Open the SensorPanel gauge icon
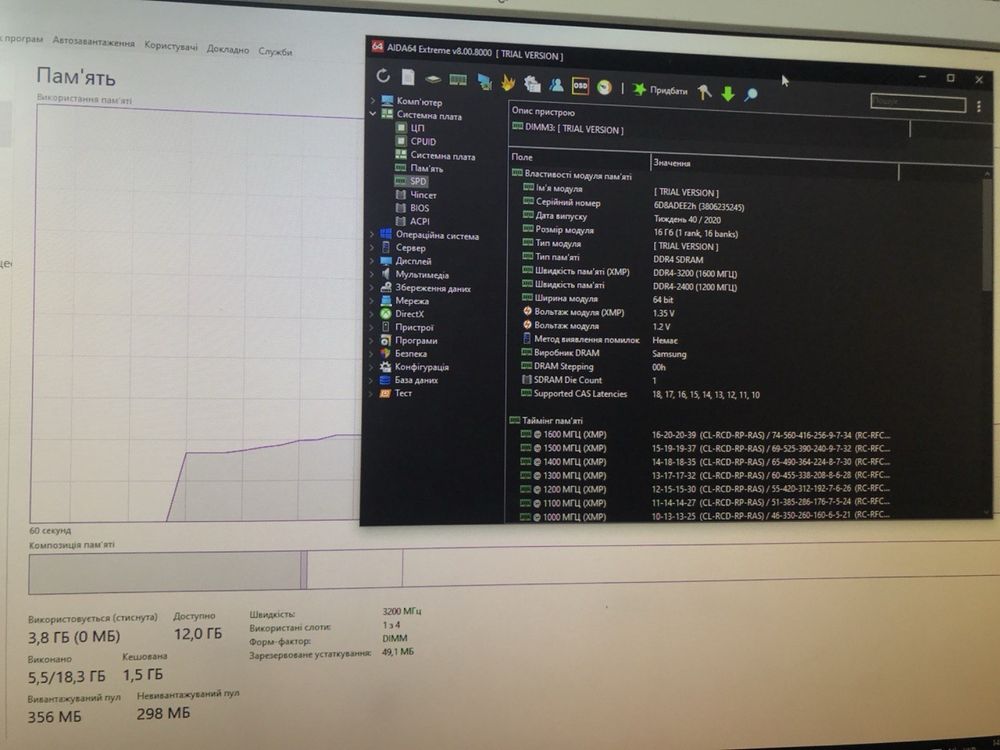The height and width of the screenshot is (750, 1000). (x=604, y=87)
